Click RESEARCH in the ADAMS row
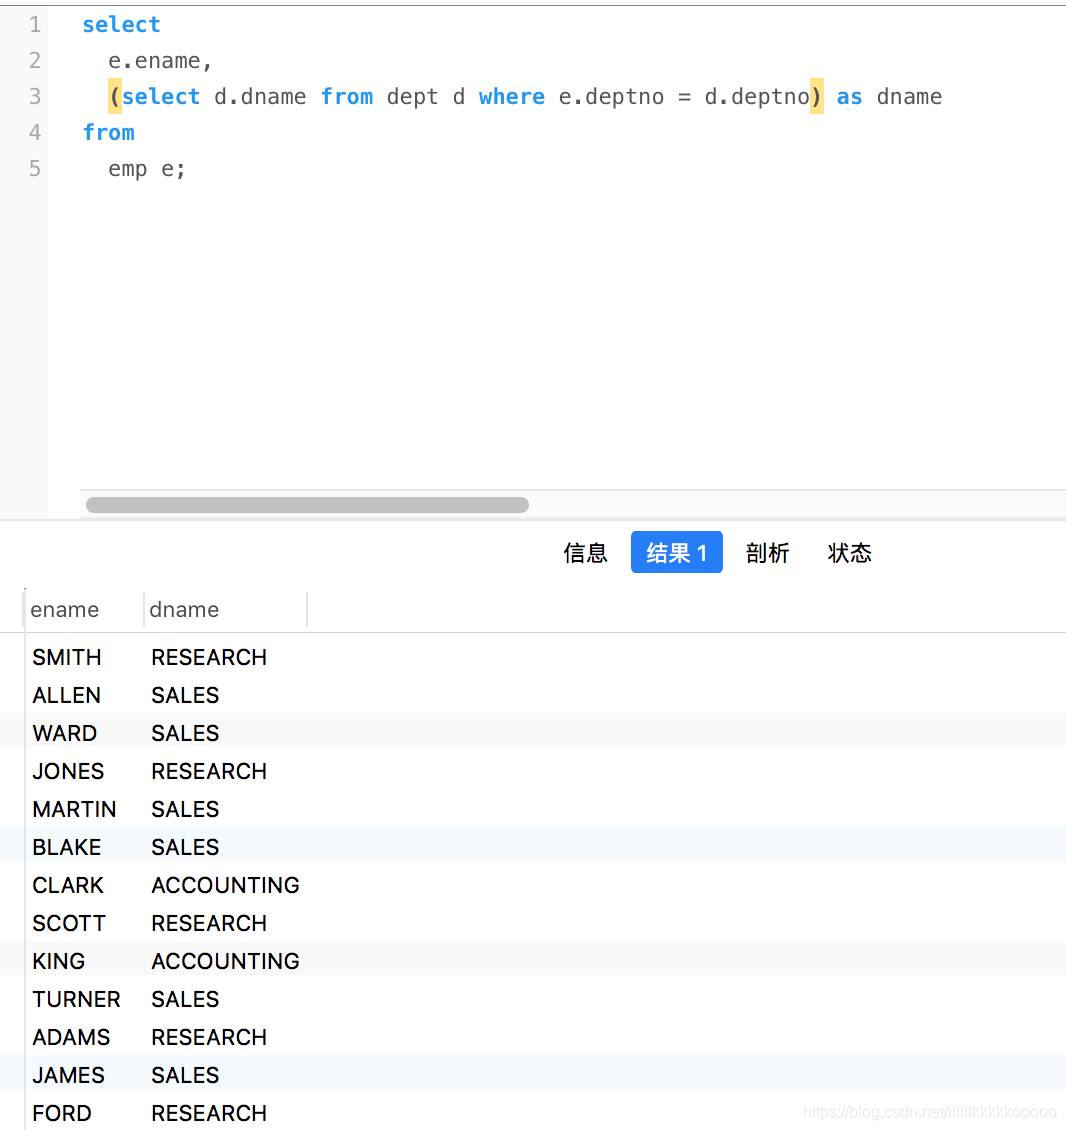The height and width of the screenshot is (1130, 1066). [209, 1037]
